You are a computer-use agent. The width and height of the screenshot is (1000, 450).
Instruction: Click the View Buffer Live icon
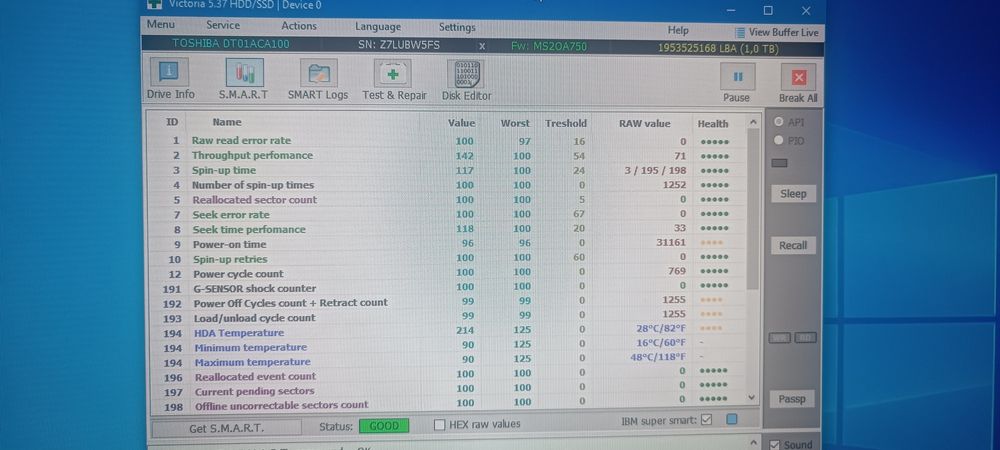pyautogui.click(x=740, y=33)
